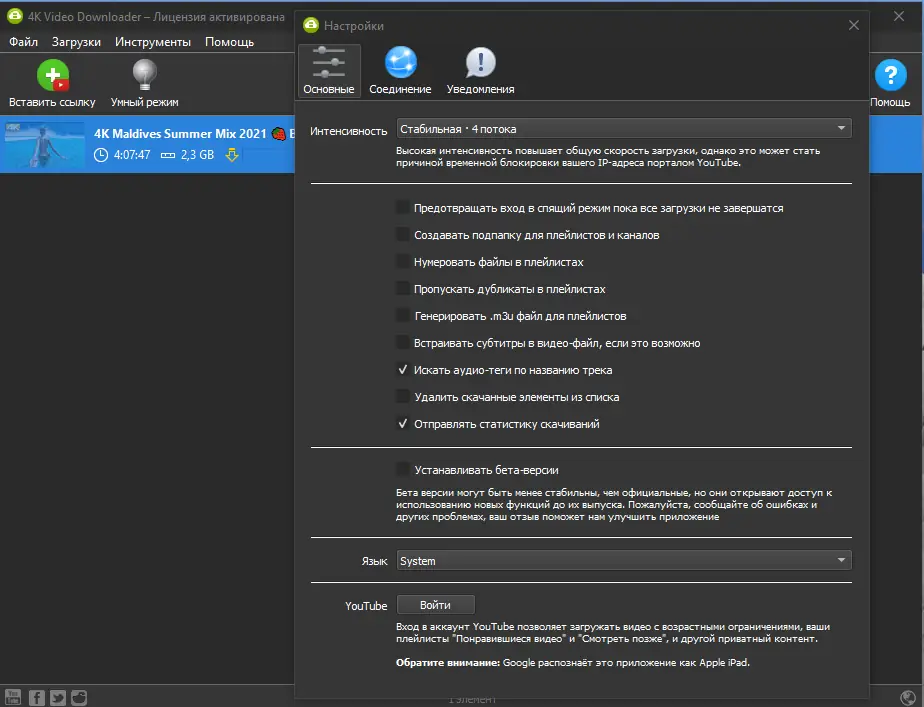Open the Помощь menu in menu bar
Viewport: 924px width, 707px height.
click(229, 42)
